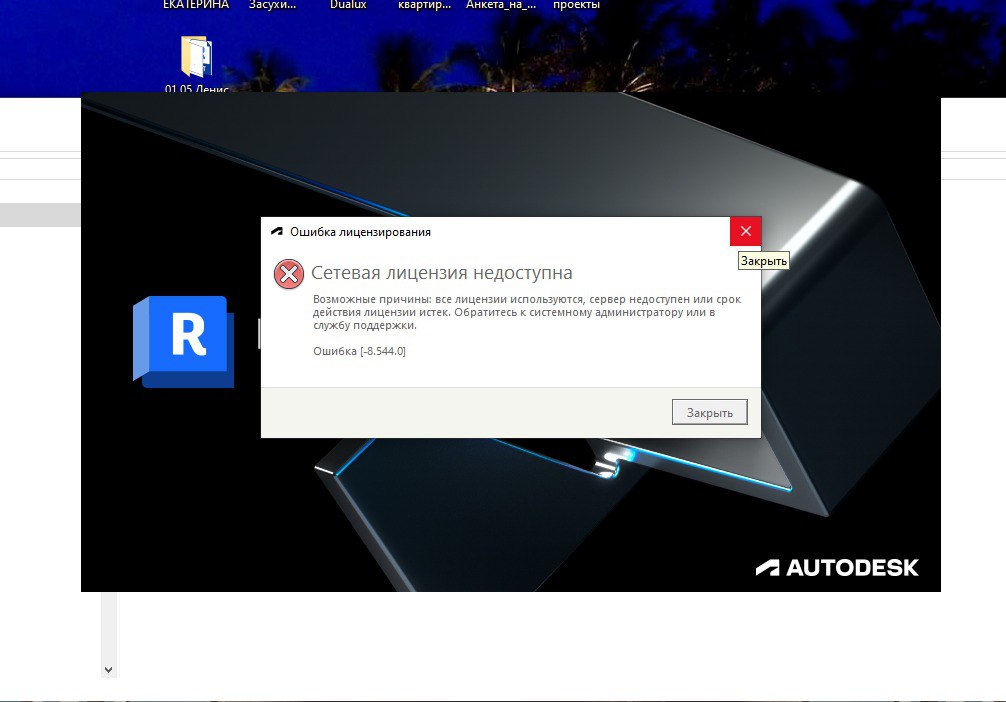
Task: Click the Revit R logo on the splash screen
Action: tap(183, 341)
